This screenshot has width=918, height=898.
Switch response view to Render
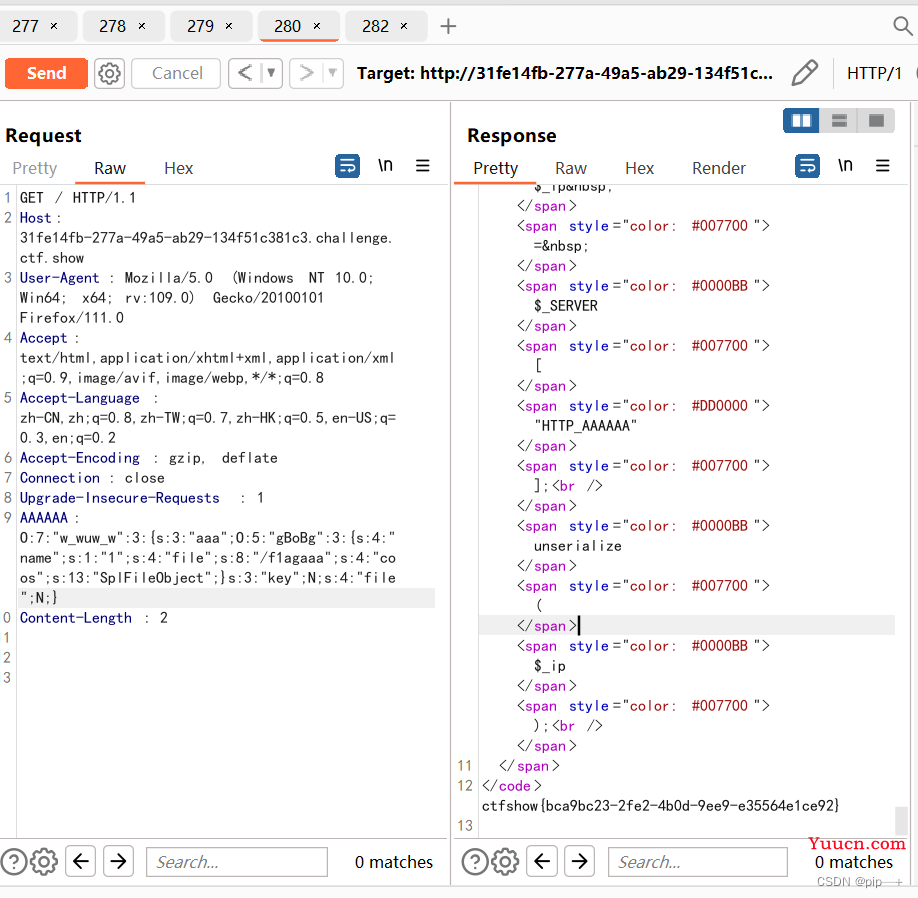click(x=718, y=169)
